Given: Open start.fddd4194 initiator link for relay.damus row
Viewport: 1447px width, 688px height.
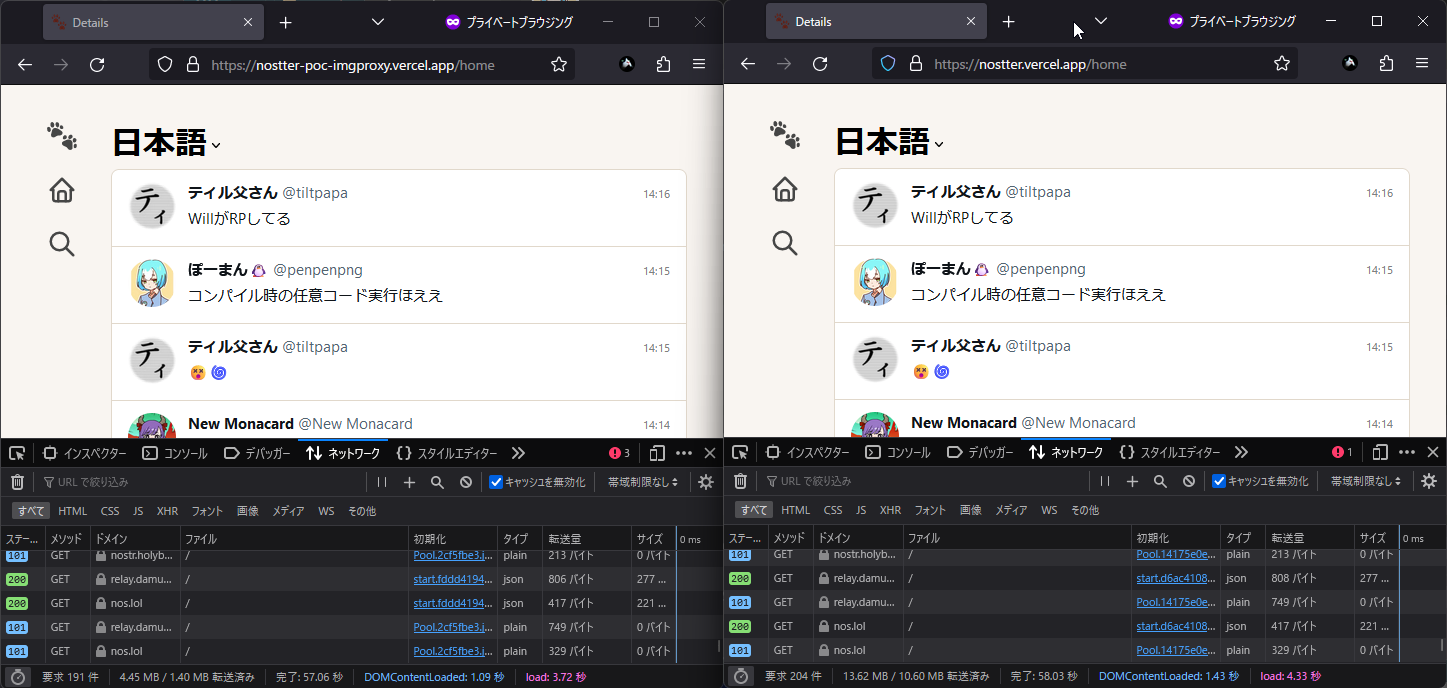Looking at the screenshot, I should tap(453, 579).
